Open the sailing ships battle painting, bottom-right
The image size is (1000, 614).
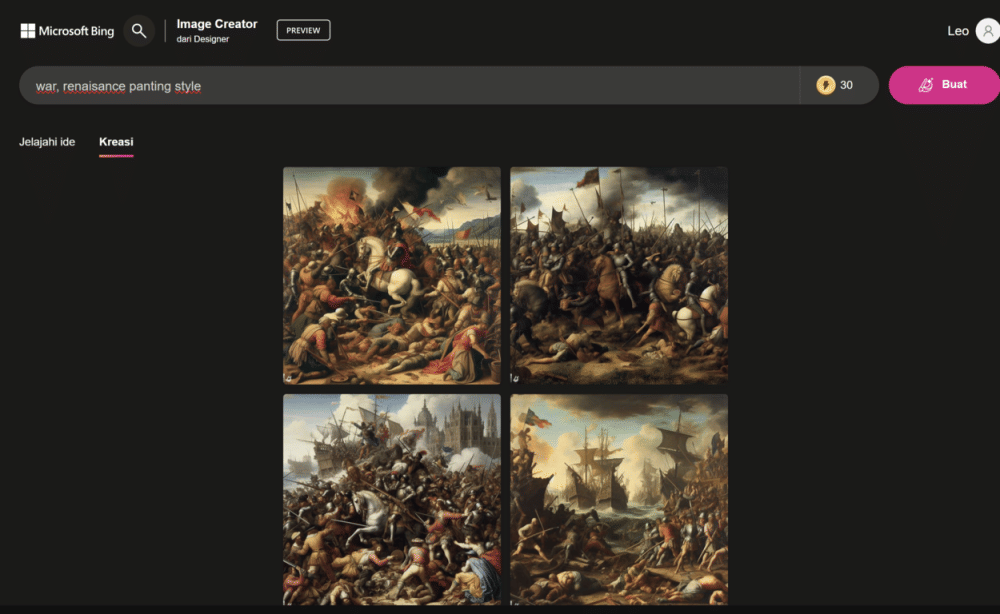[619, 499]
